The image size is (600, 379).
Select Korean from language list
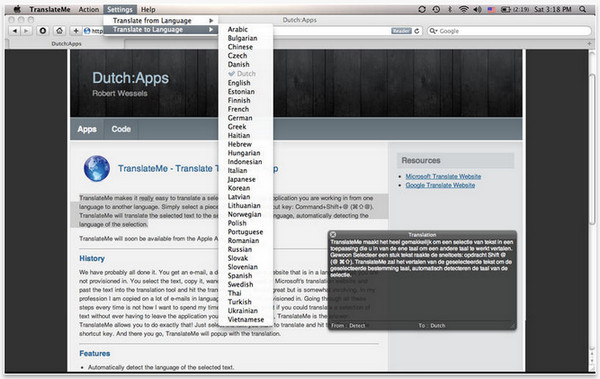point(245,188)
